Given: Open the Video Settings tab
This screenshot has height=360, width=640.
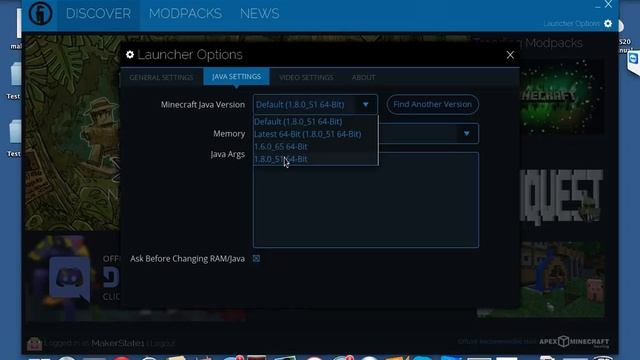Looking at the screenshot, I should 306,77.
